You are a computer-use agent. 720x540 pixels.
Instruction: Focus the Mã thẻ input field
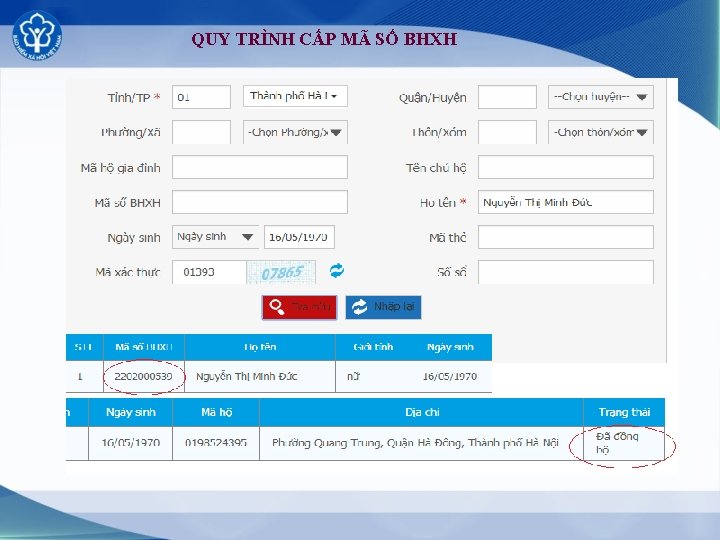pos(566,237)
